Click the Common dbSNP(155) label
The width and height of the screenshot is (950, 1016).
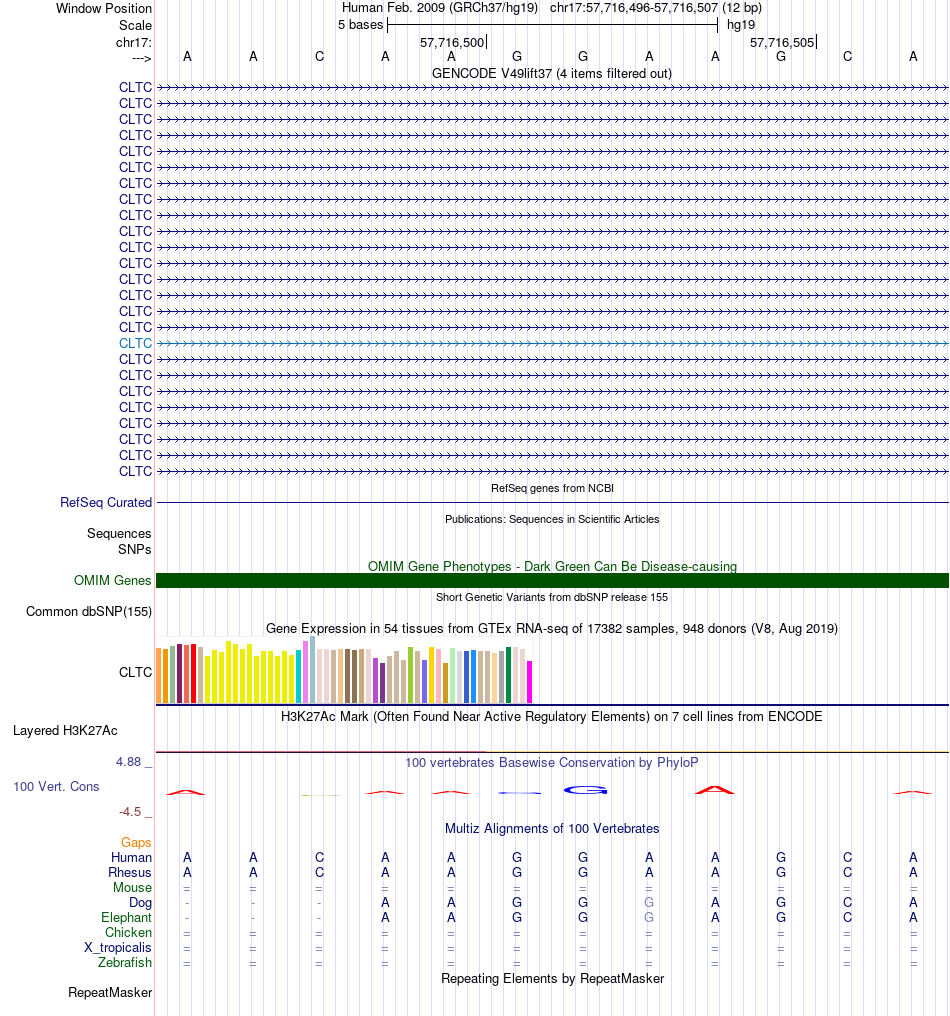(89, 611)
